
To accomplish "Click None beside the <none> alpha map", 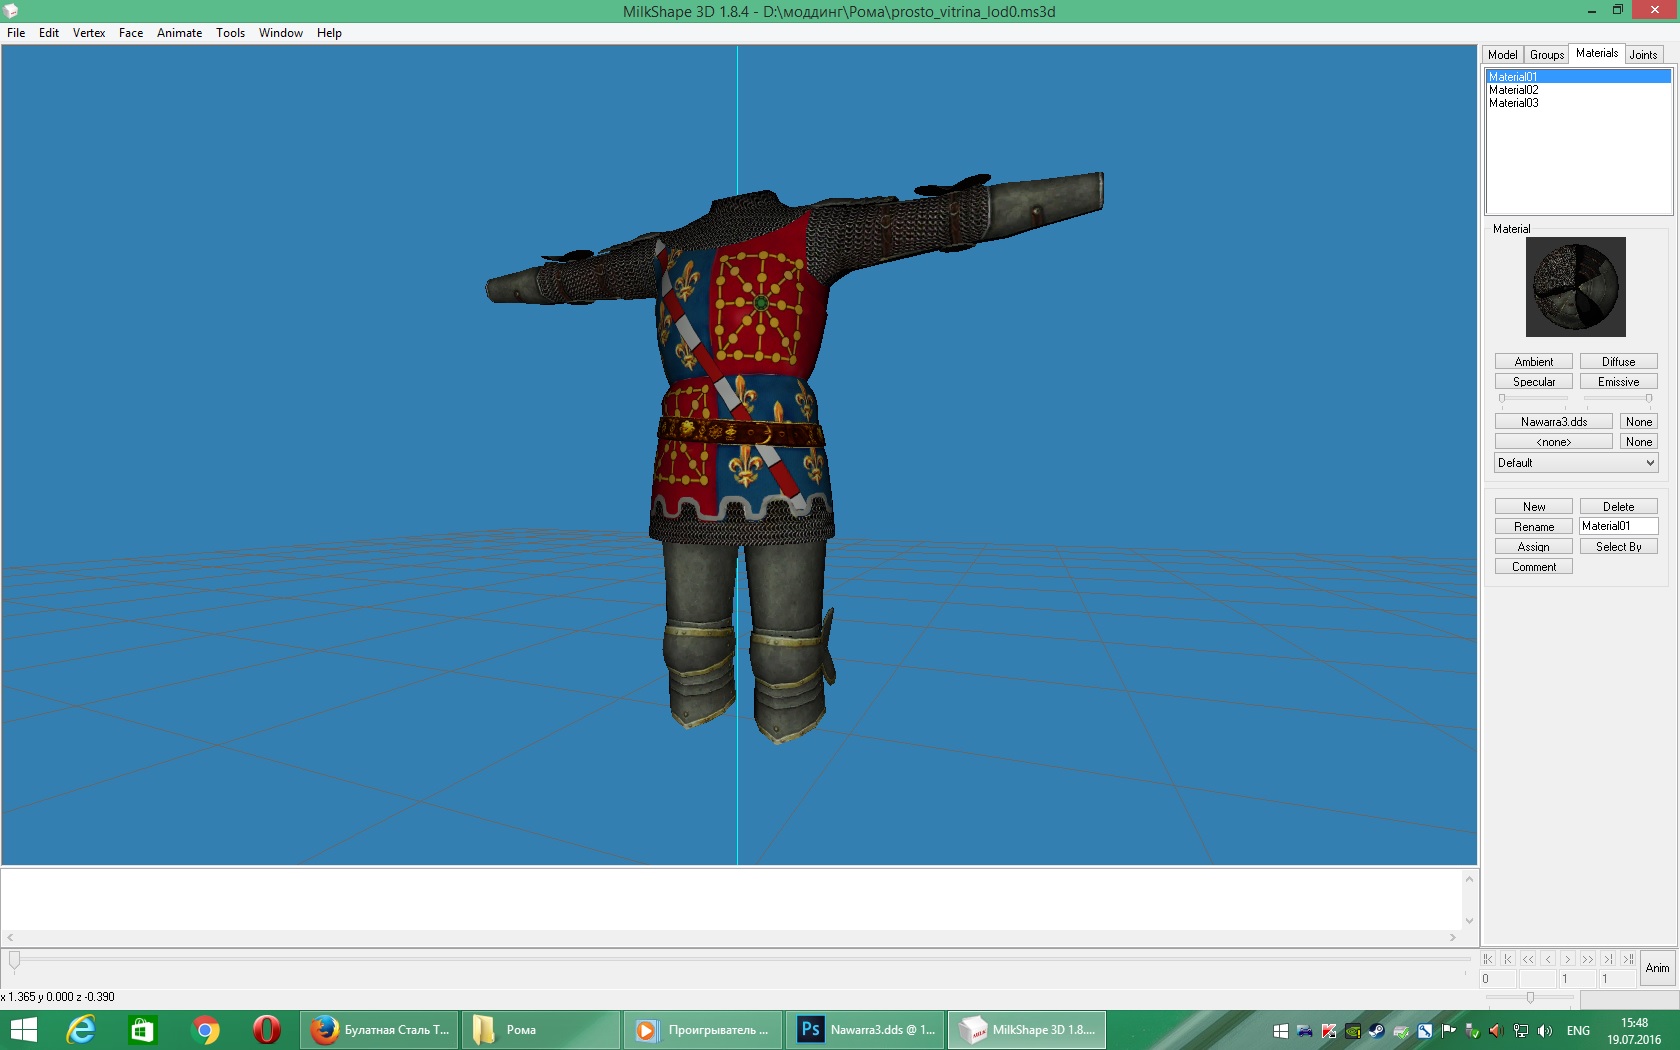I will point(1639,442).
